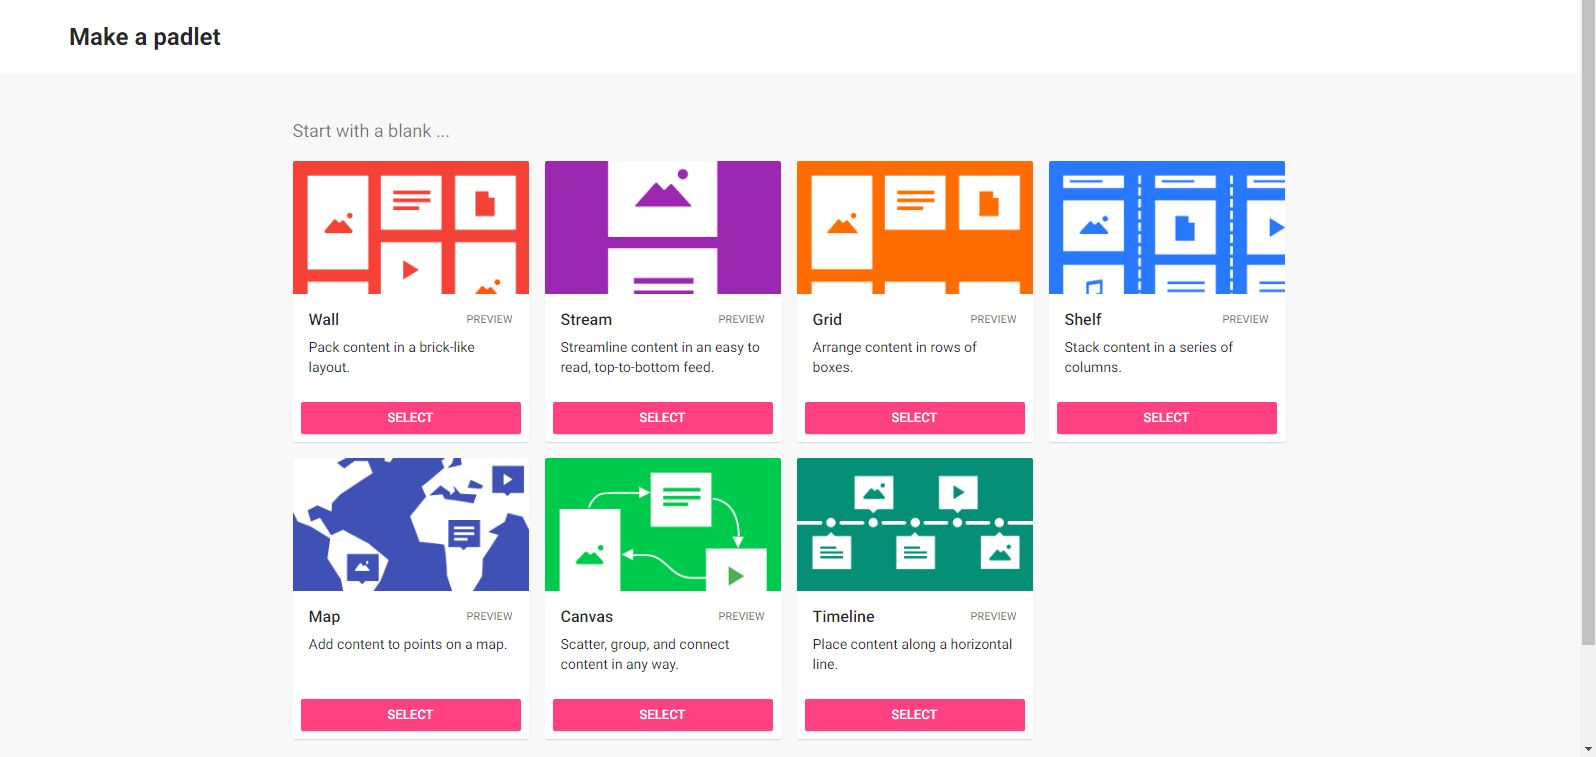Click the Timeline layout thumbnail image
The image size is (1596, 757).
(x=914, y=524)
